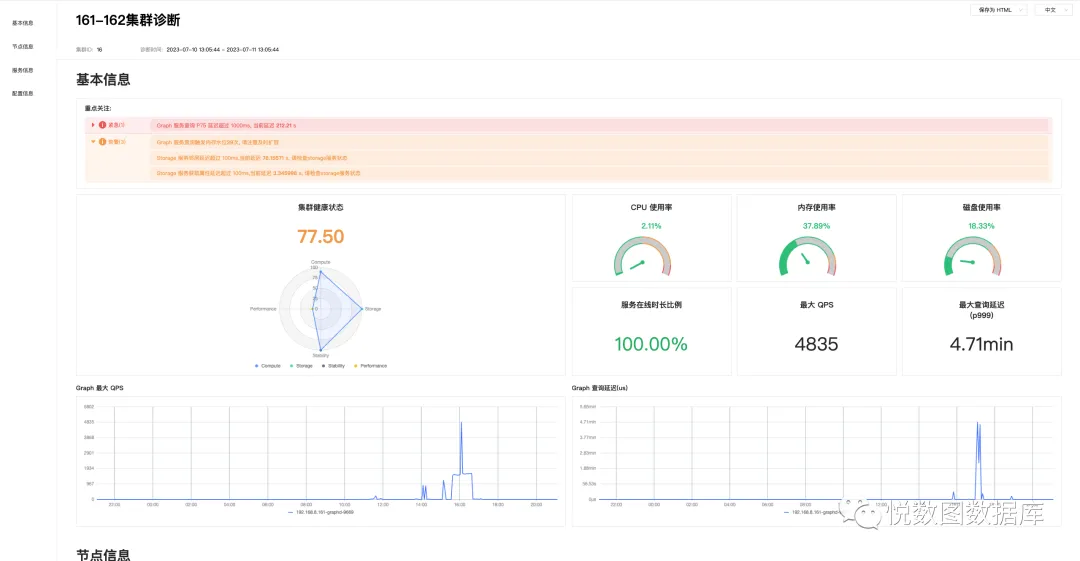Toggle the Storage series in radar legend
This screenshot has height=561, width=1080.
(302, 366)
